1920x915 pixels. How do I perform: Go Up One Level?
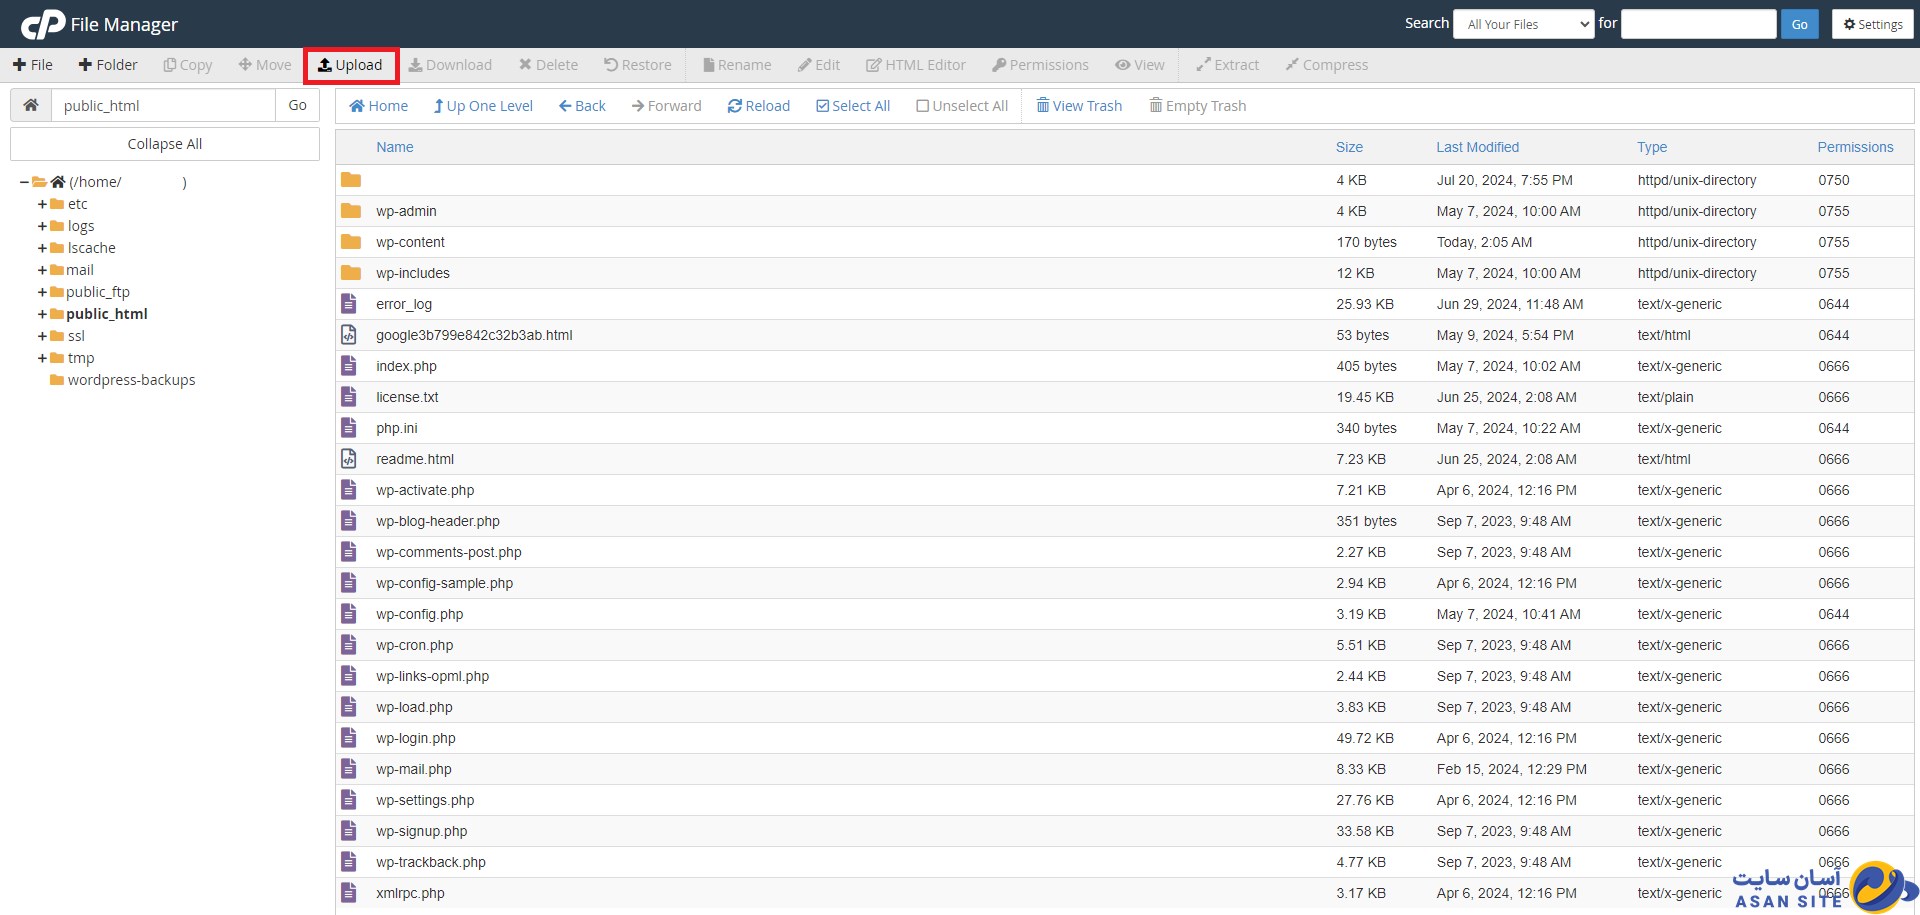click(x=483, y=106)
